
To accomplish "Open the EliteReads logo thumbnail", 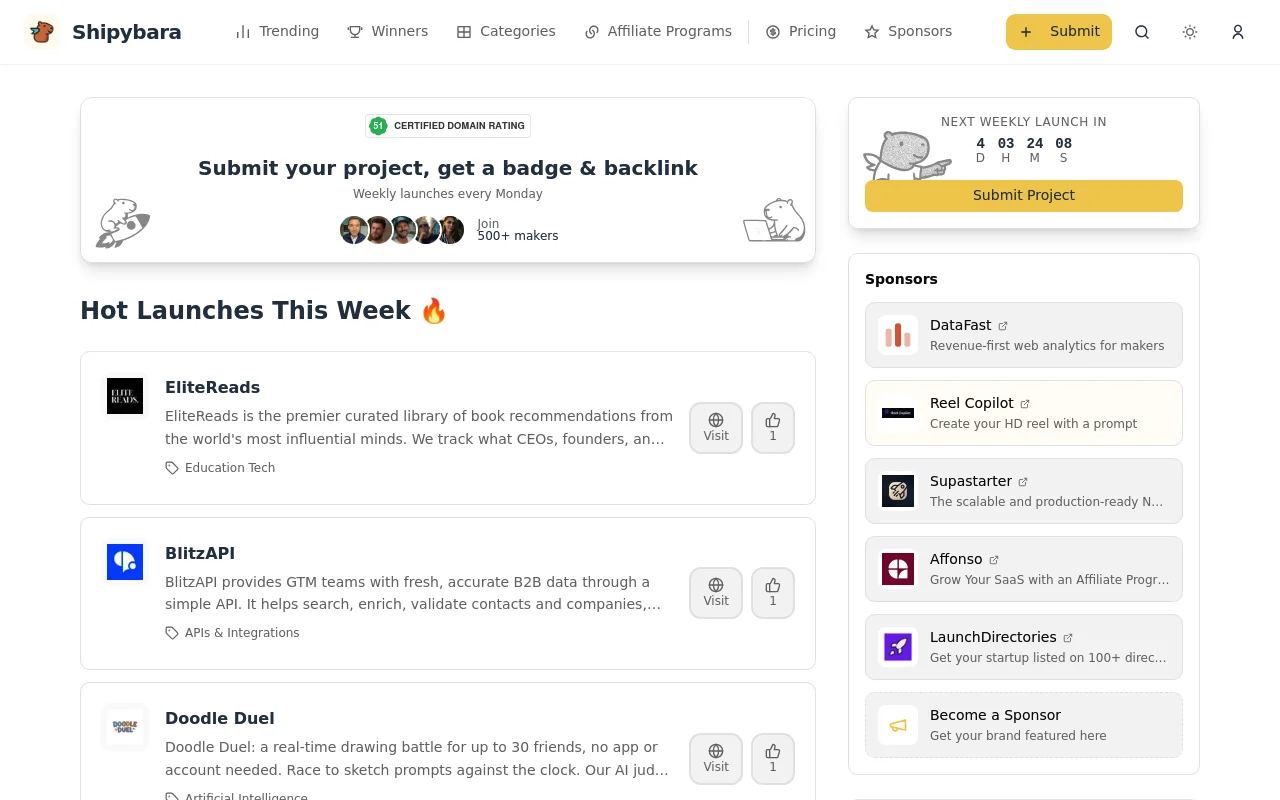I will [x=125, y=396].
